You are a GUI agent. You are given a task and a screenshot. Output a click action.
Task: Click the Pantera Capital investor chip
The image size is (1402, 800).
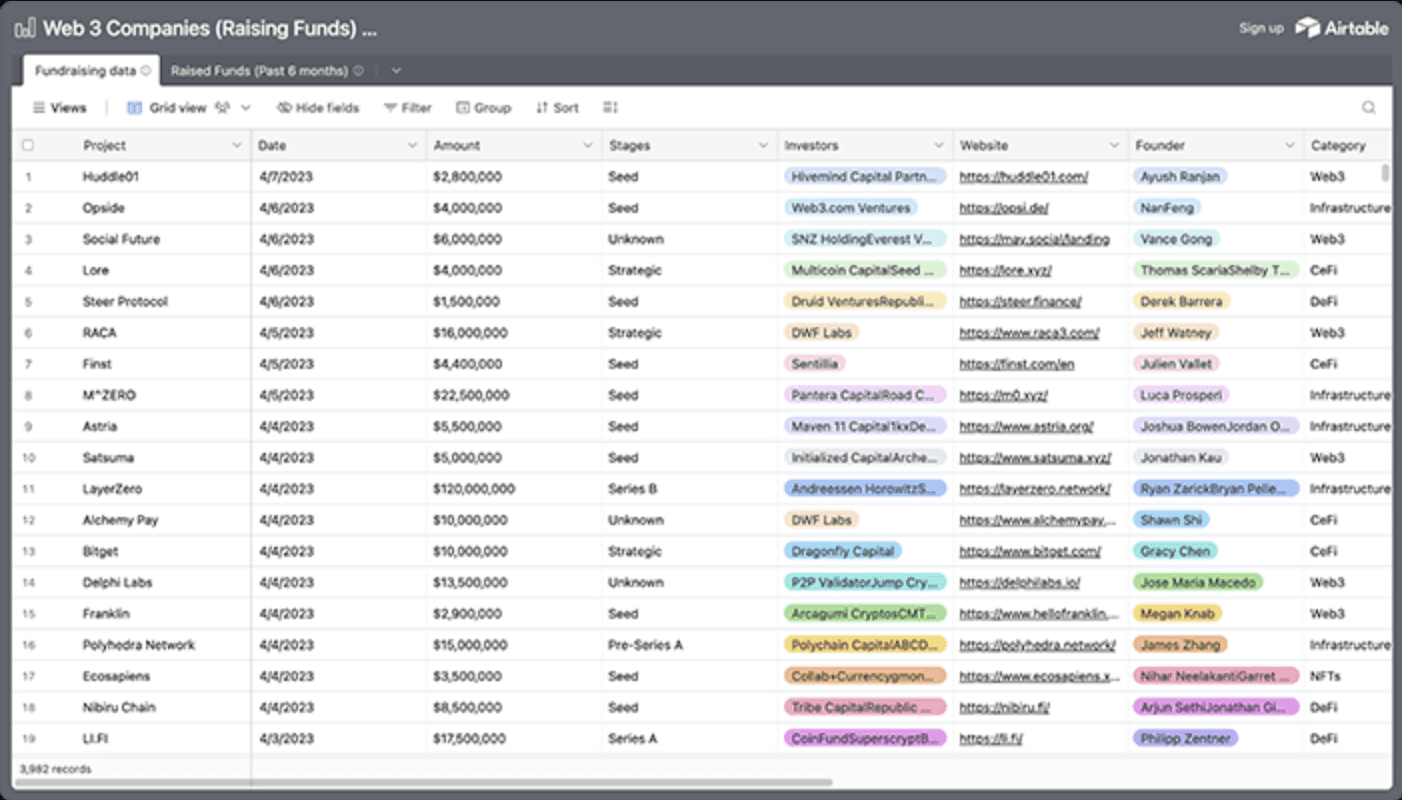(865, 395)
